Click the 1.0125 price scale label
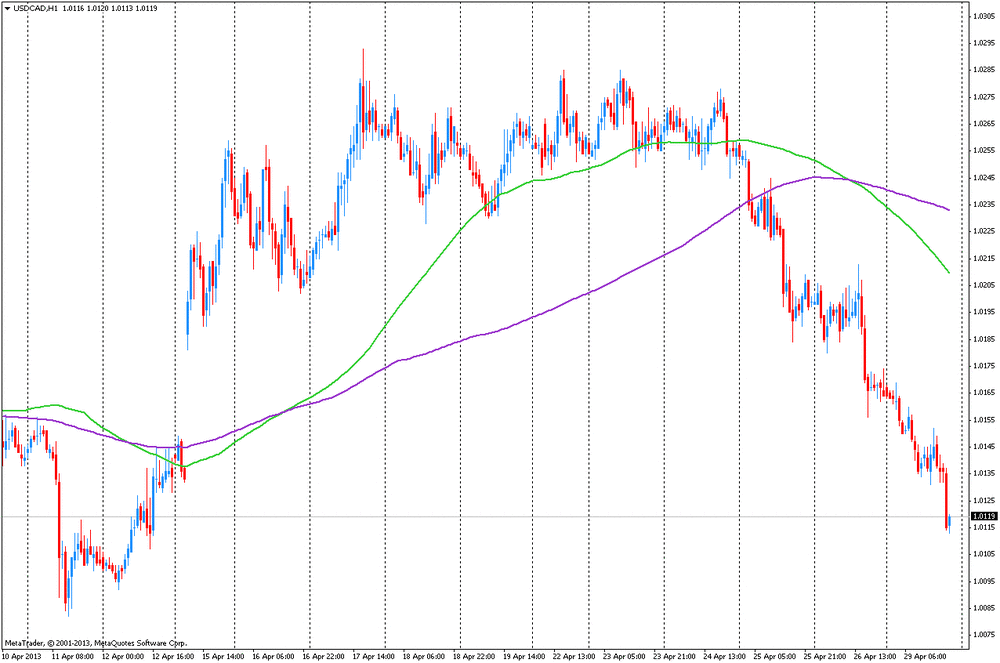Viewport: 1000px width, 663px height. click(x=985, y=500)
